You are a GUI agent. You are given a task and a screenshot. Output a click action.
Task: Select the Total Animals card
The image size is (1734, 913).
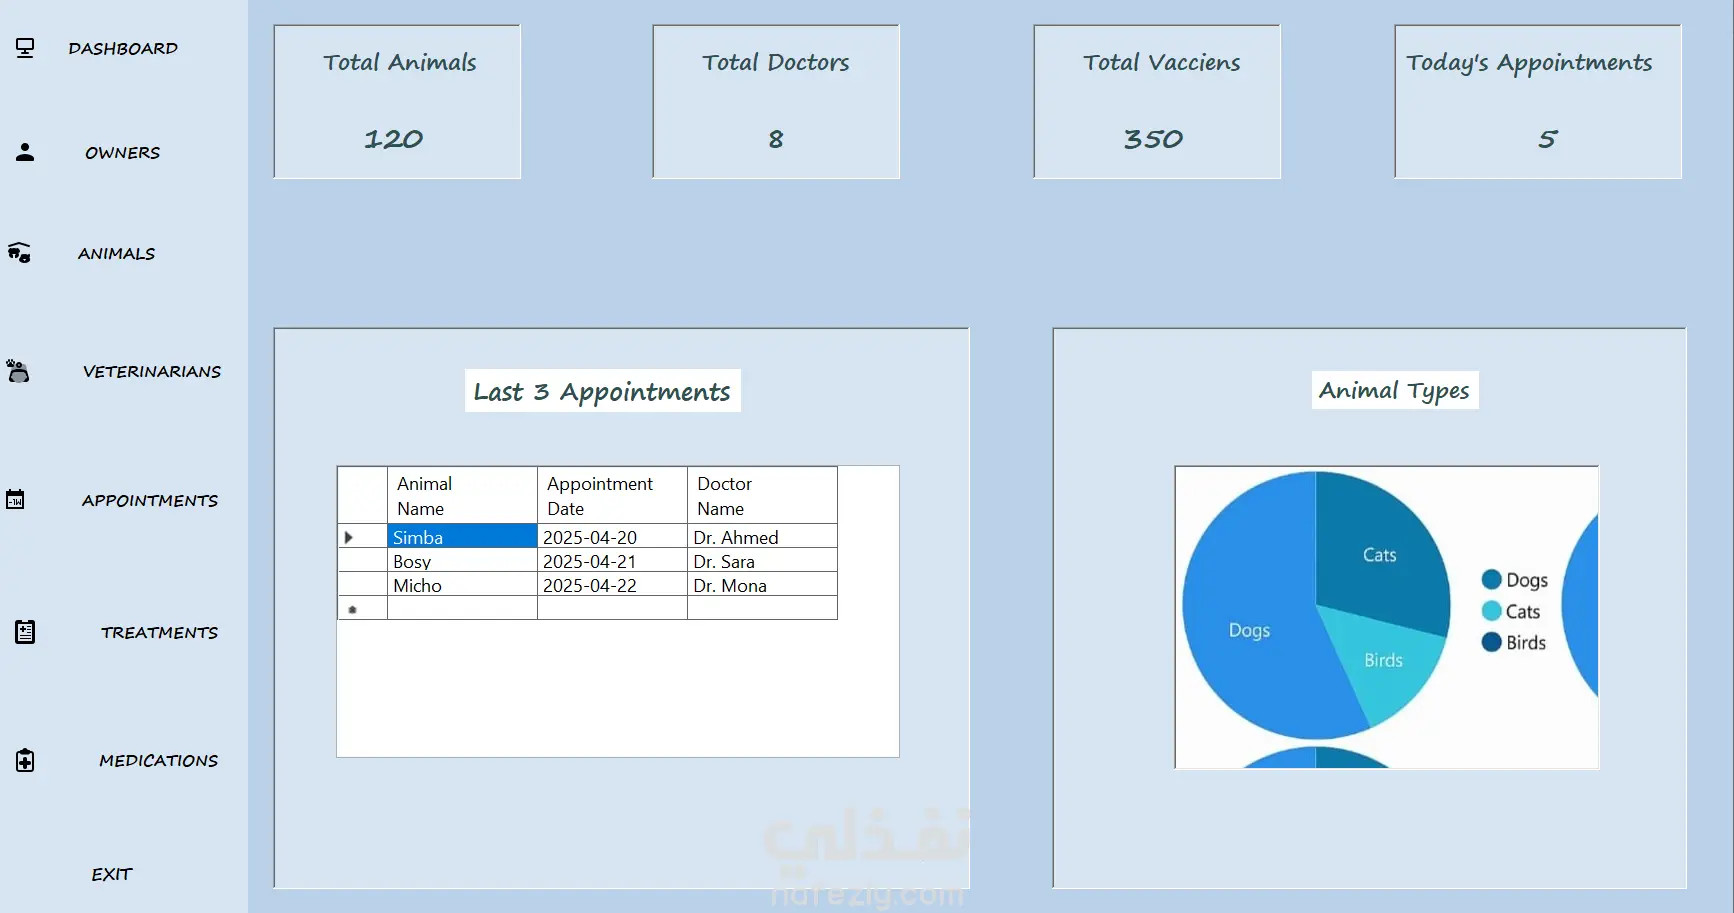tap(397, 102)
